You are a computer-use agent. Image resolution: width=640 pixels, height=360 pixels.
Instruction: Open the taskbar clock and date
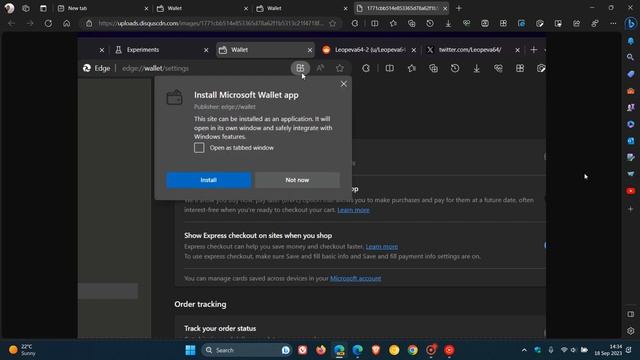[608, 350]
